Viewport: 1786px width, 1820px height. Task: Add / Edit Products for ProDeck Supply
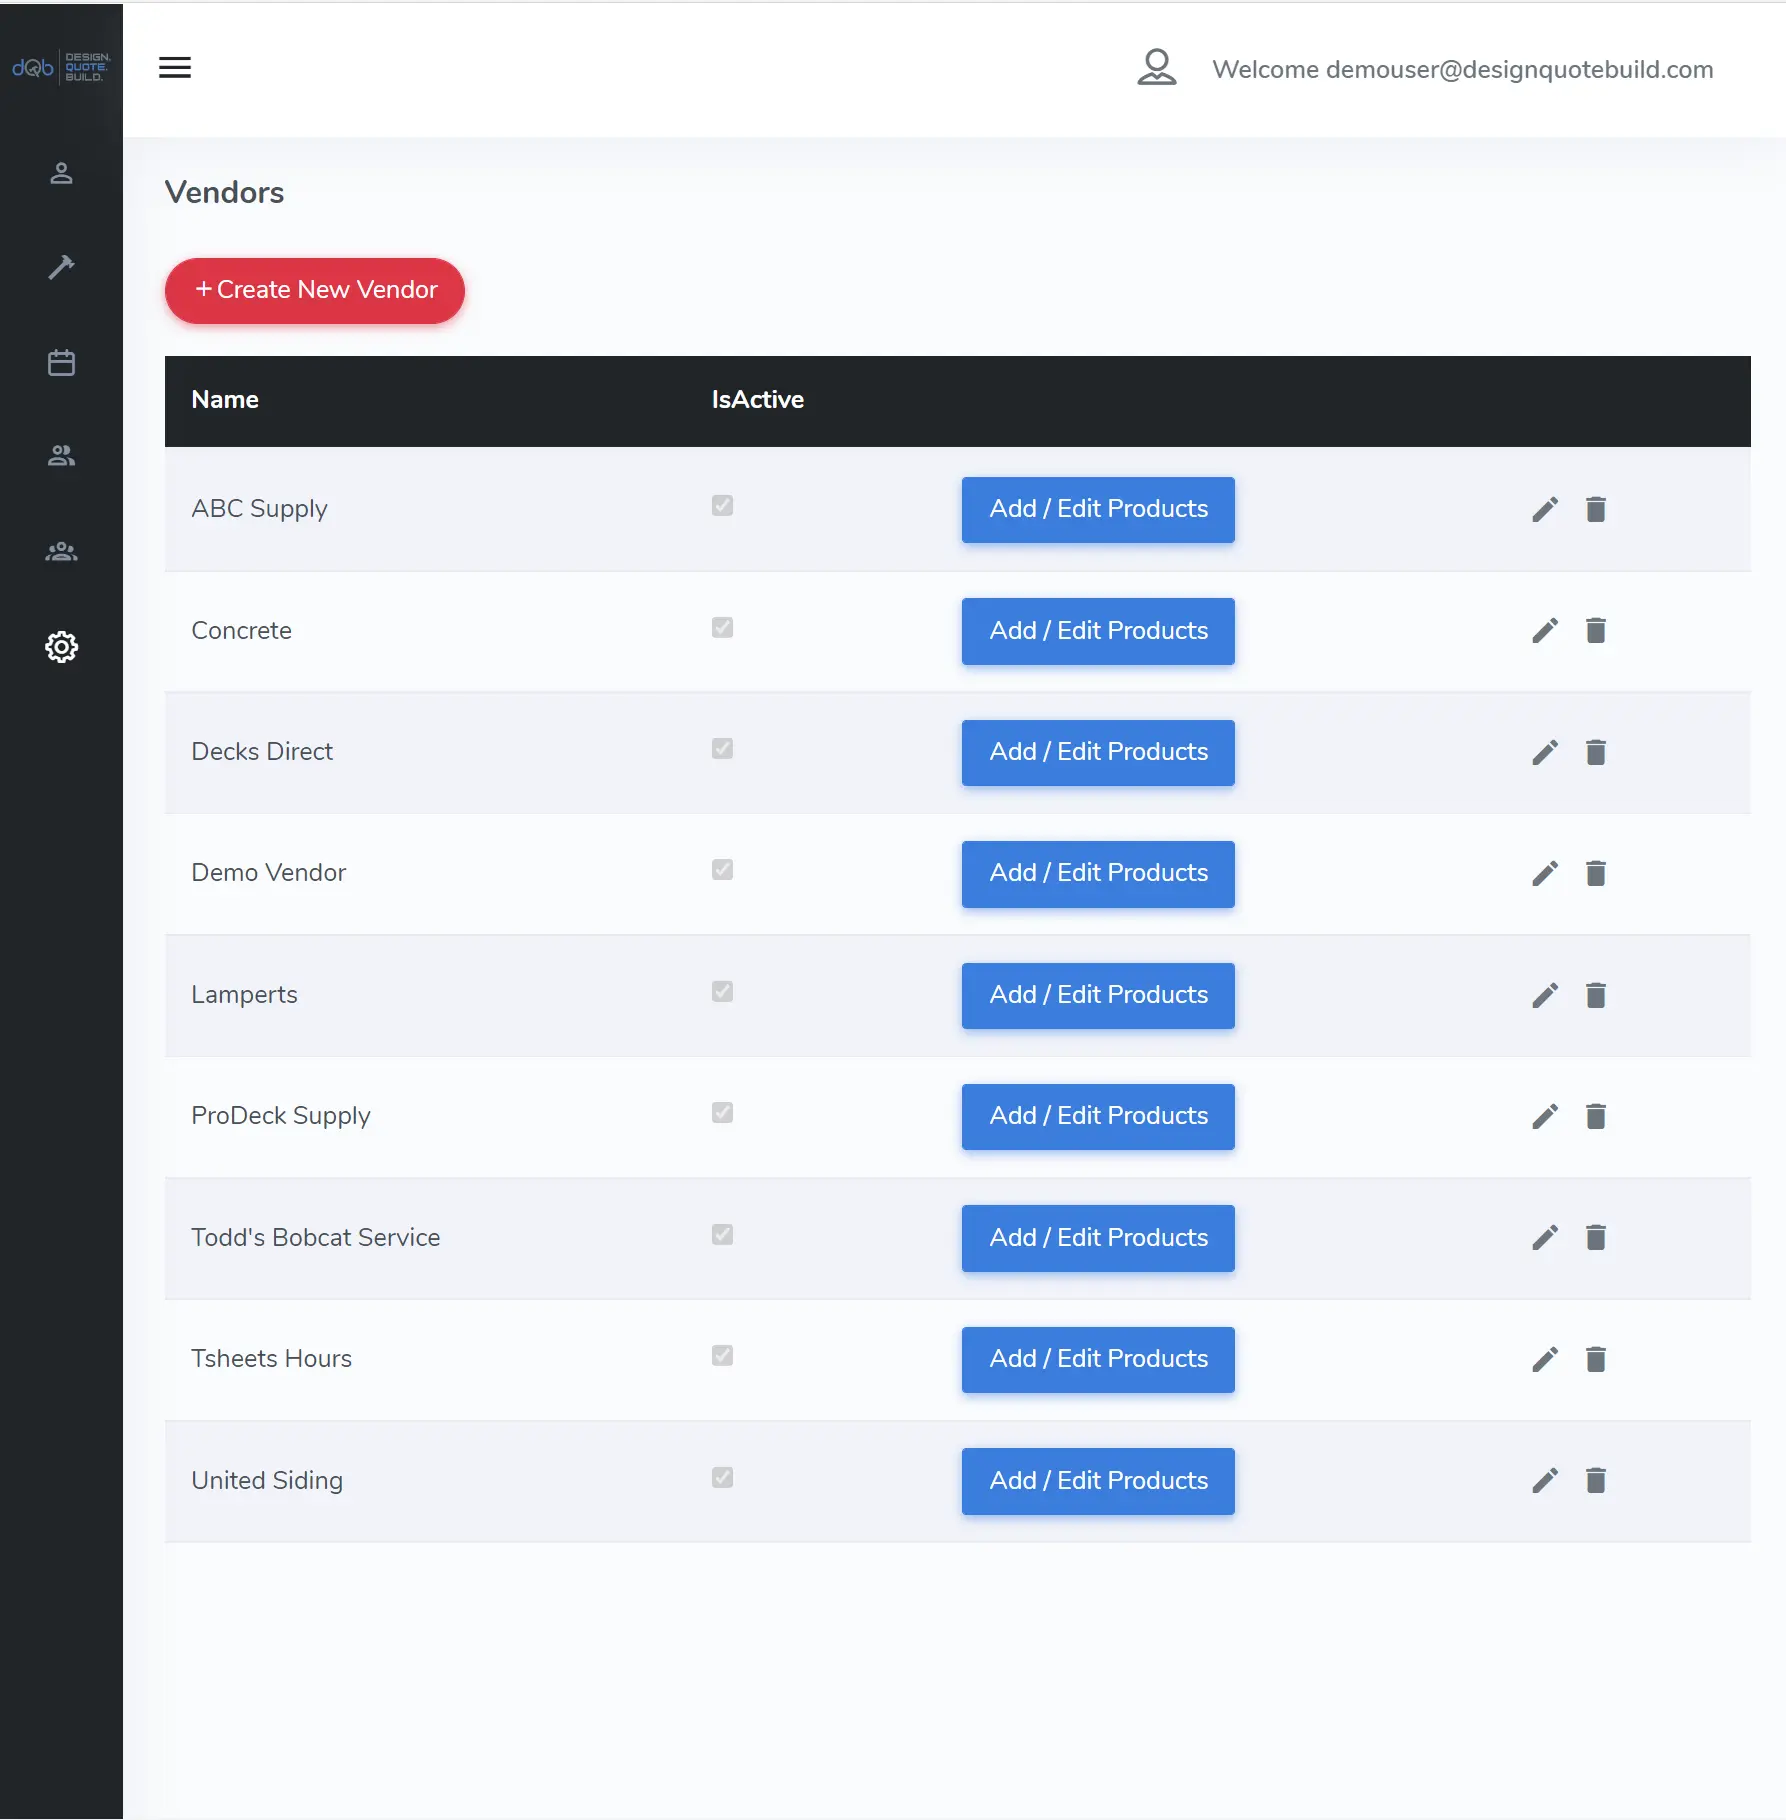coord(1098,1116)
